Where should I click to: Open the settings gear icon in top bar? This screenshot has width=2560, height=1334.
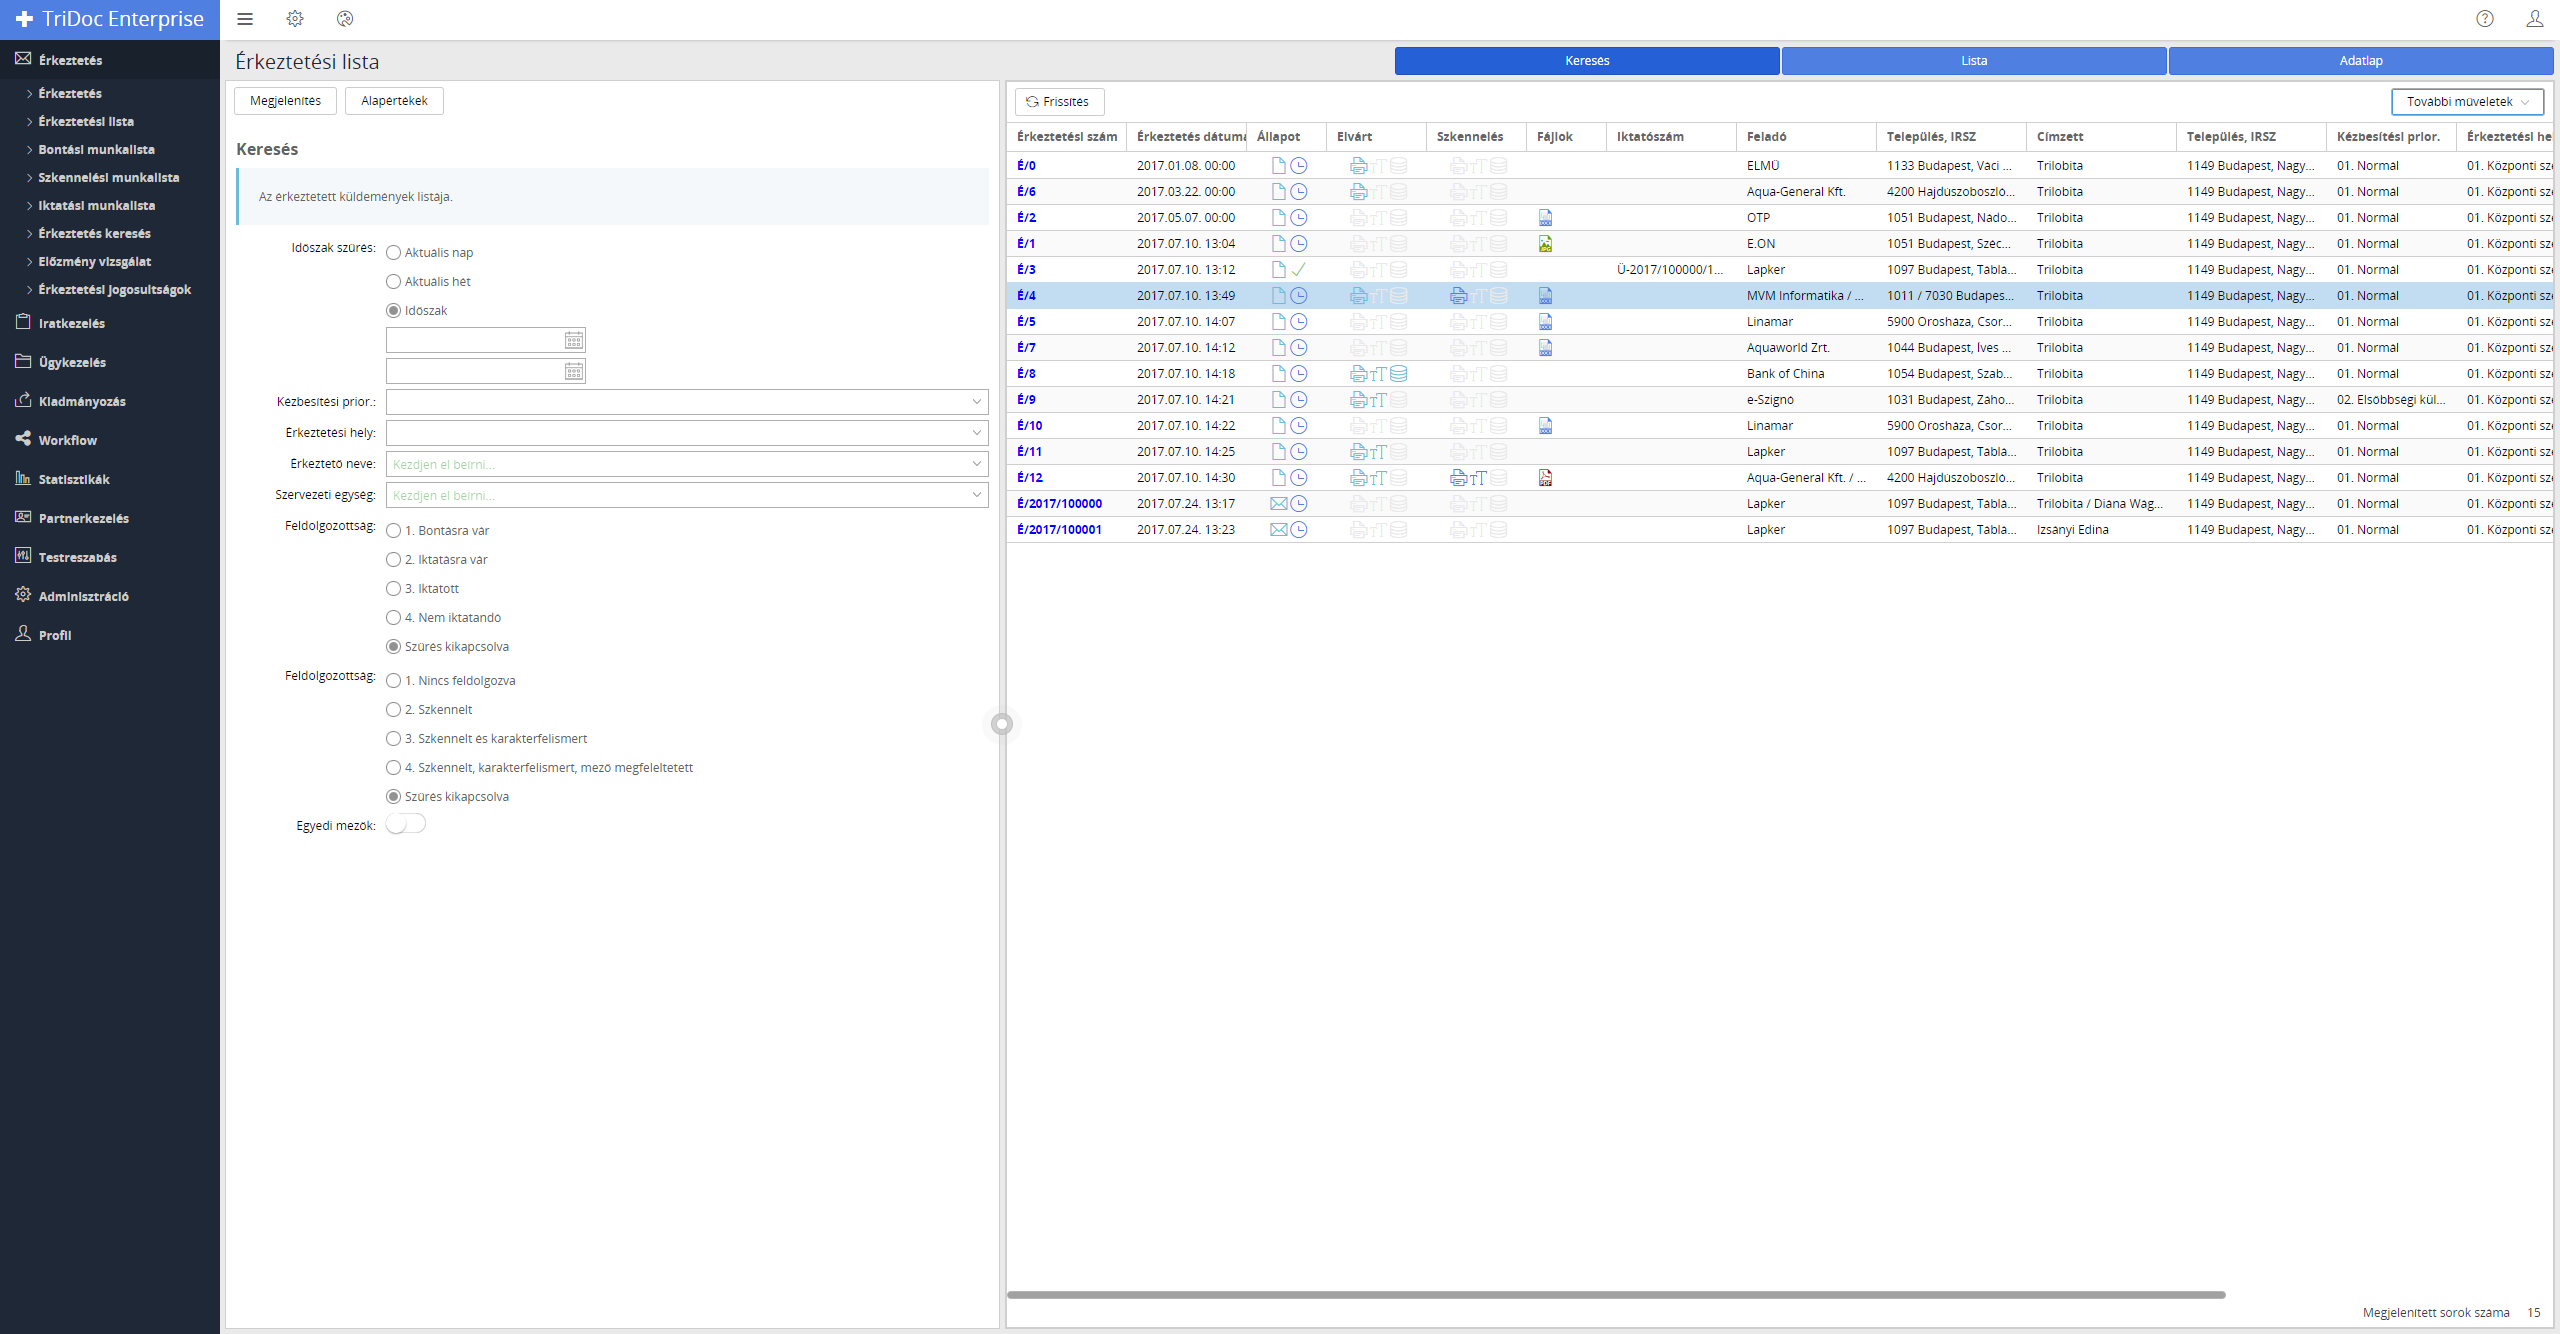pyautogui.click(x=295, y=19)
